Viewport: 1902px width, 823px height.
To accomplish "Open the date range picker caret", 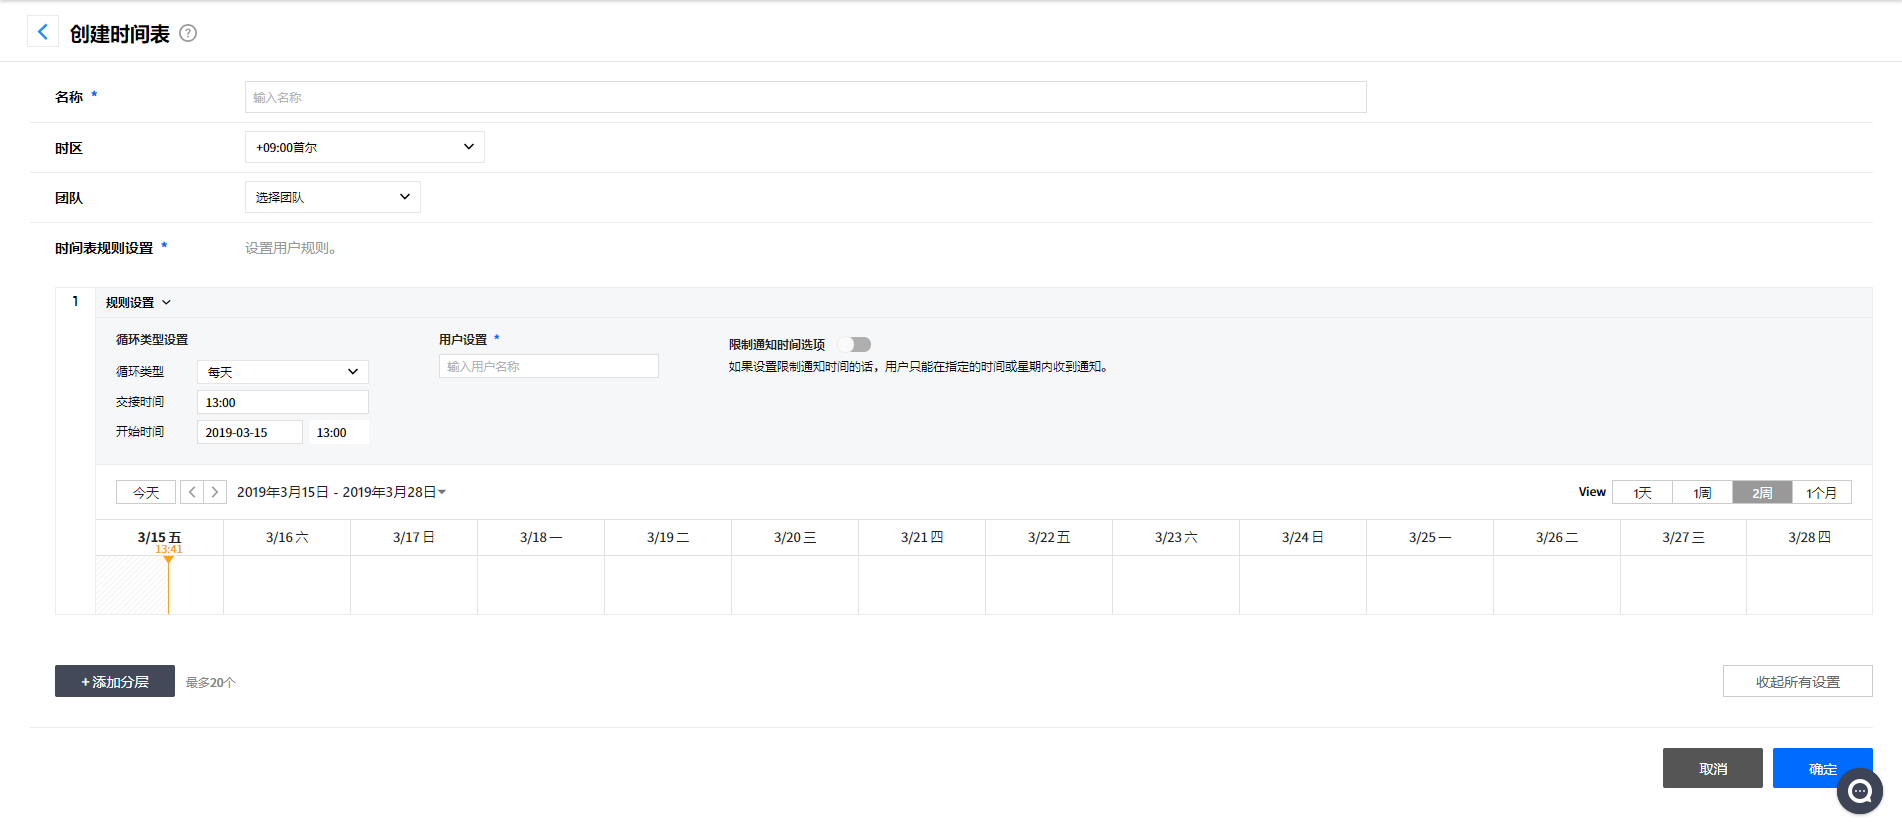I will pos(442,492).
